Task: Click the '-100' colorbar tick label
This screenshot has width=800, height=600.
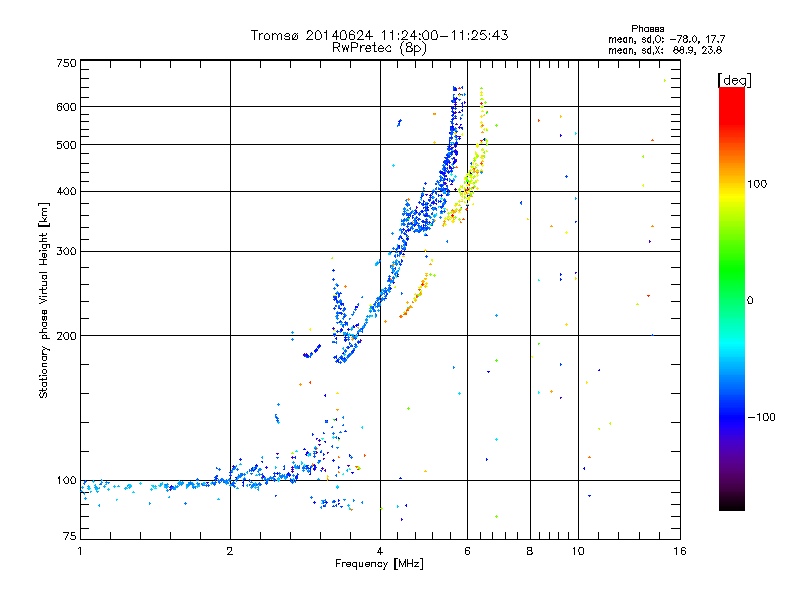Action: click(x=761, y=417)
